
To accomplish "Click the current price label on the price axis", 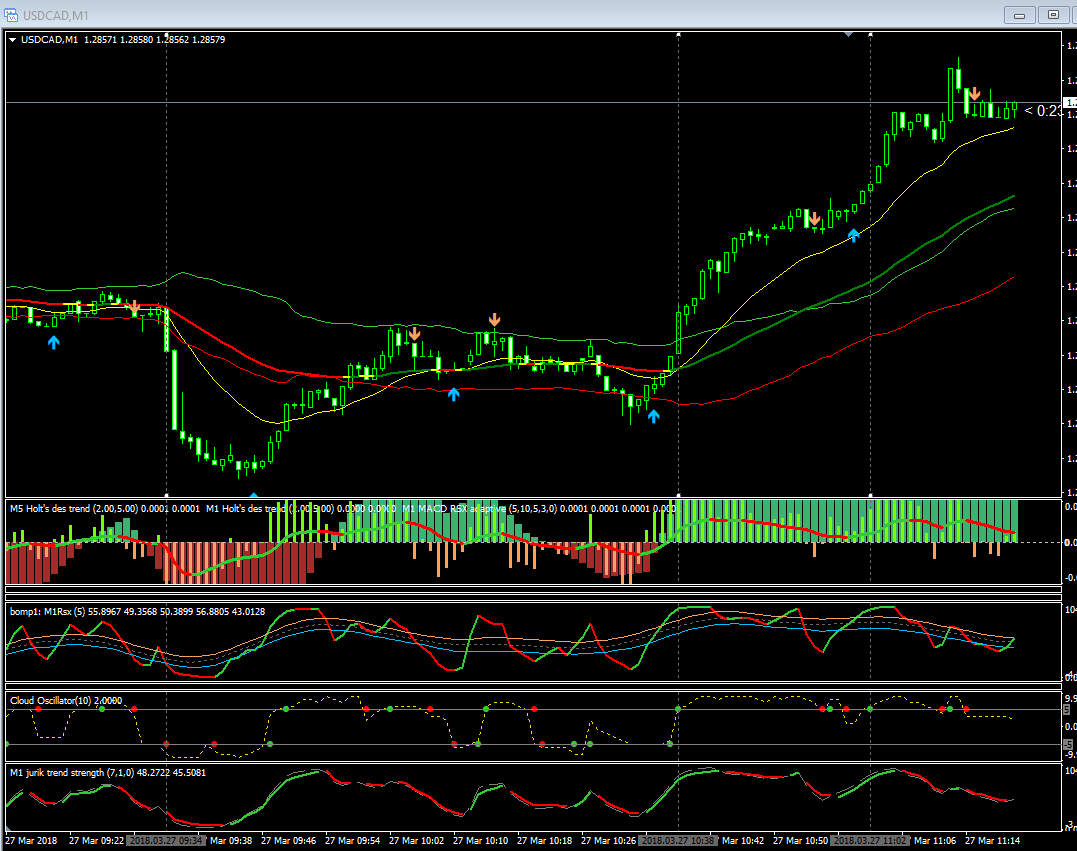I will 1069,102.
